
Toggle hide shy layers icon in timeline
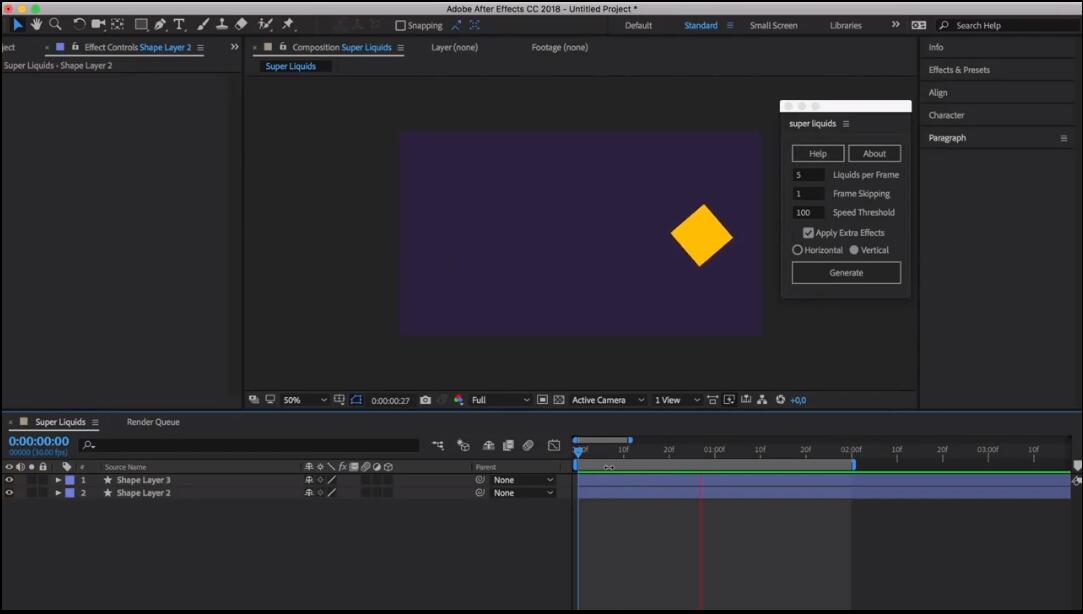coord(488,445)
